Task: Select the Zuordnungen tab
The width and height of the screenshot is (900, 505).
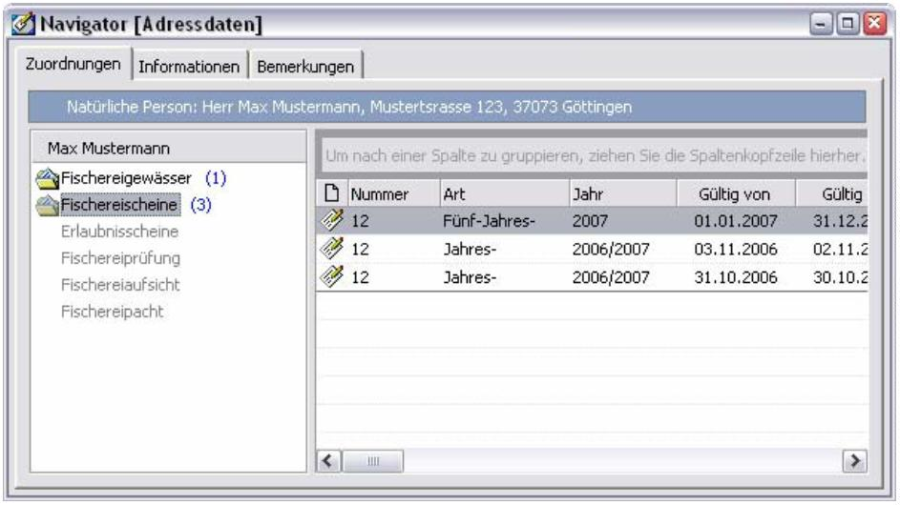Action: [70, 65]
